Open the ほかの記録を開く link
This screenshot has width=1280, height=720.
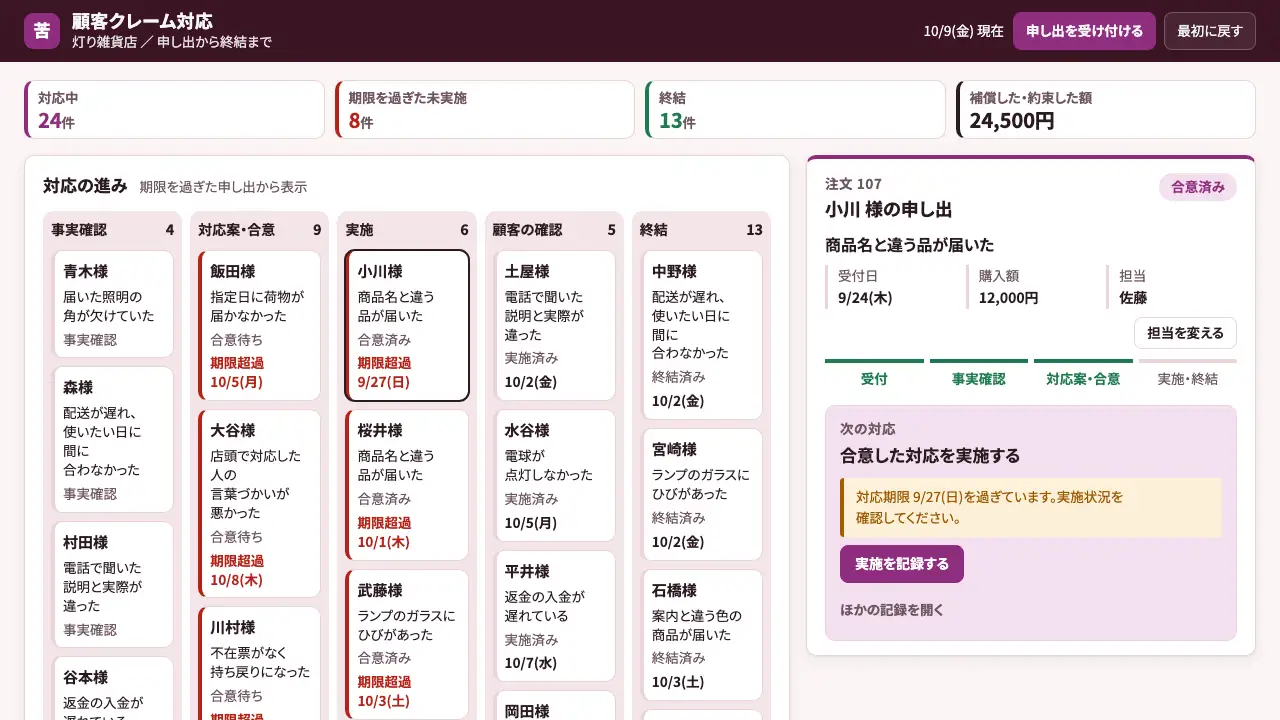click(x=892, y=610)
